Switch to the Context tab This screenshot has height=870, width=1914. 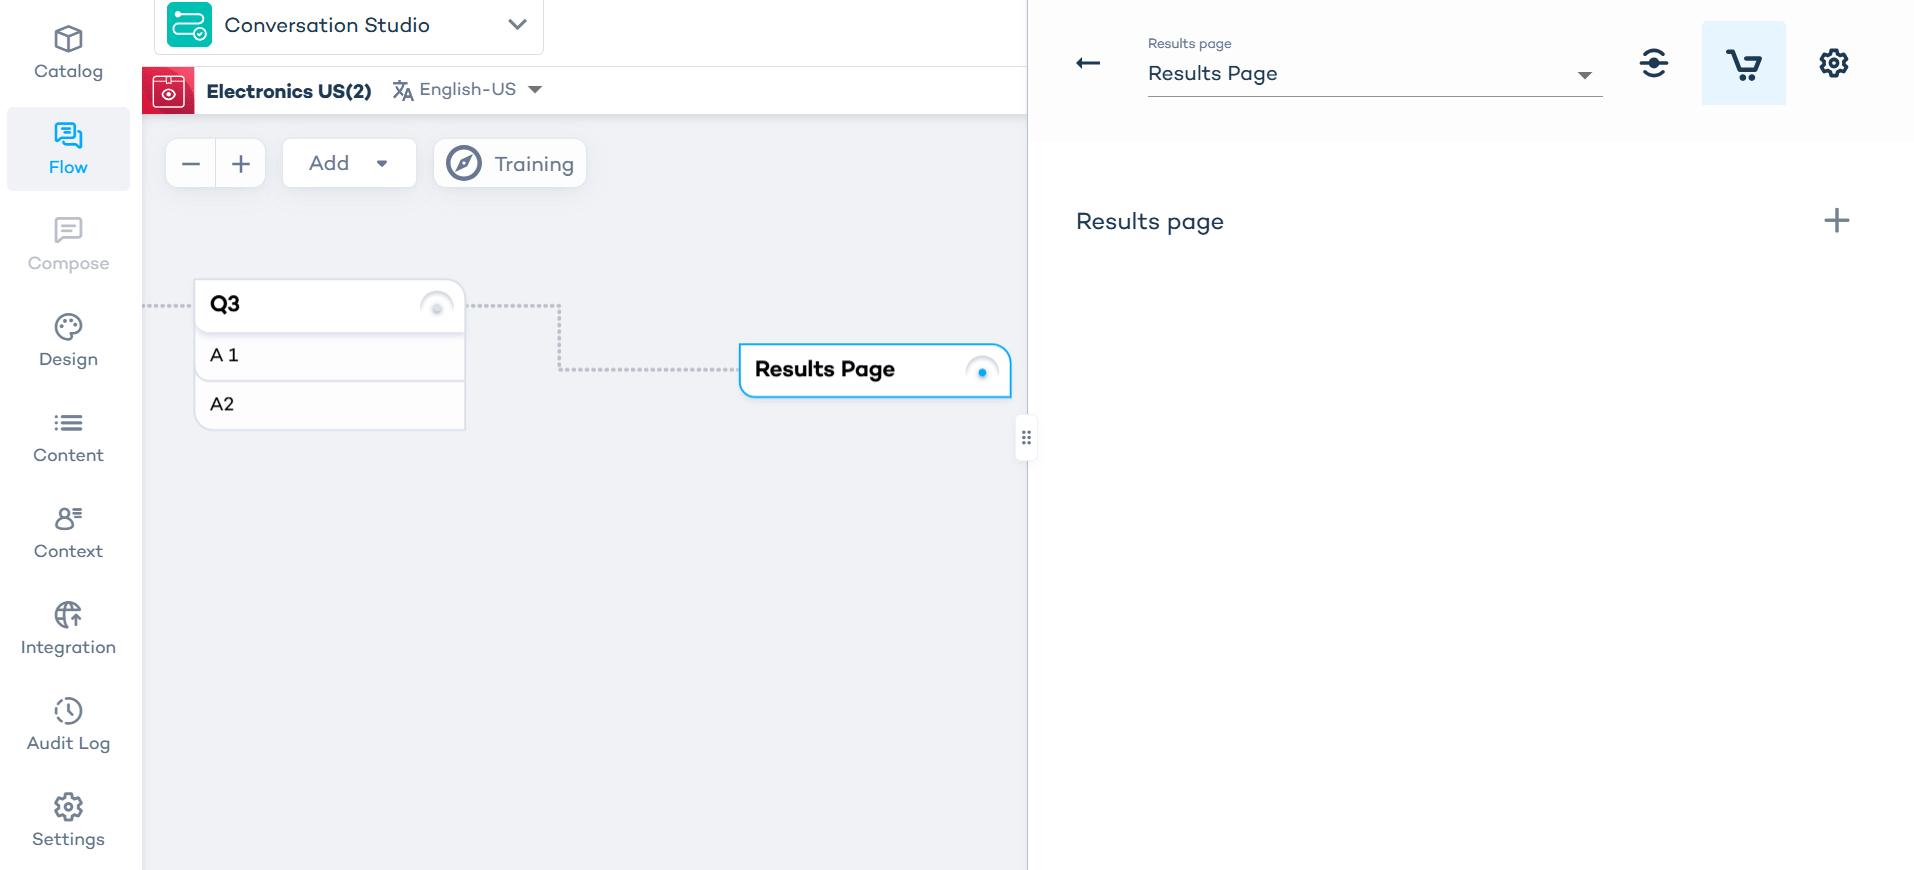tap(68, 533)
